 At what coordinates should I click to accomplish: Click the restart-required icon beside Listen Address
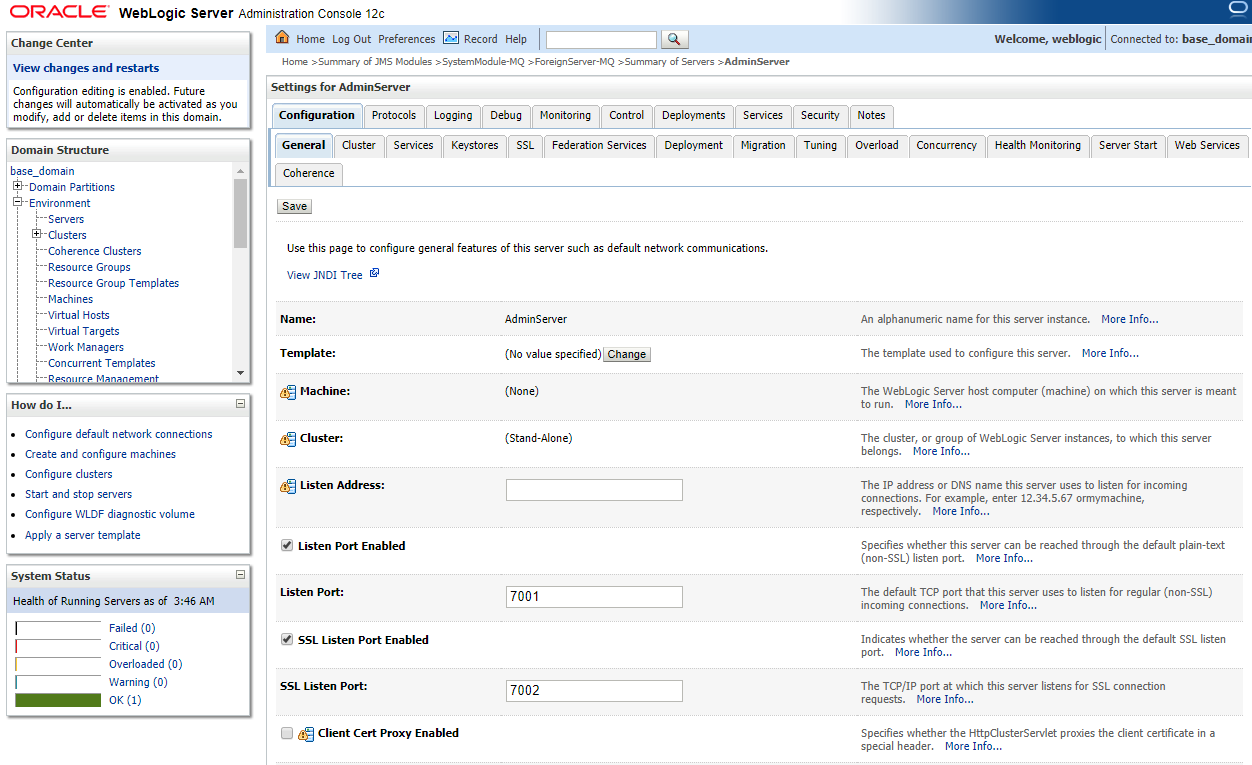288,486
